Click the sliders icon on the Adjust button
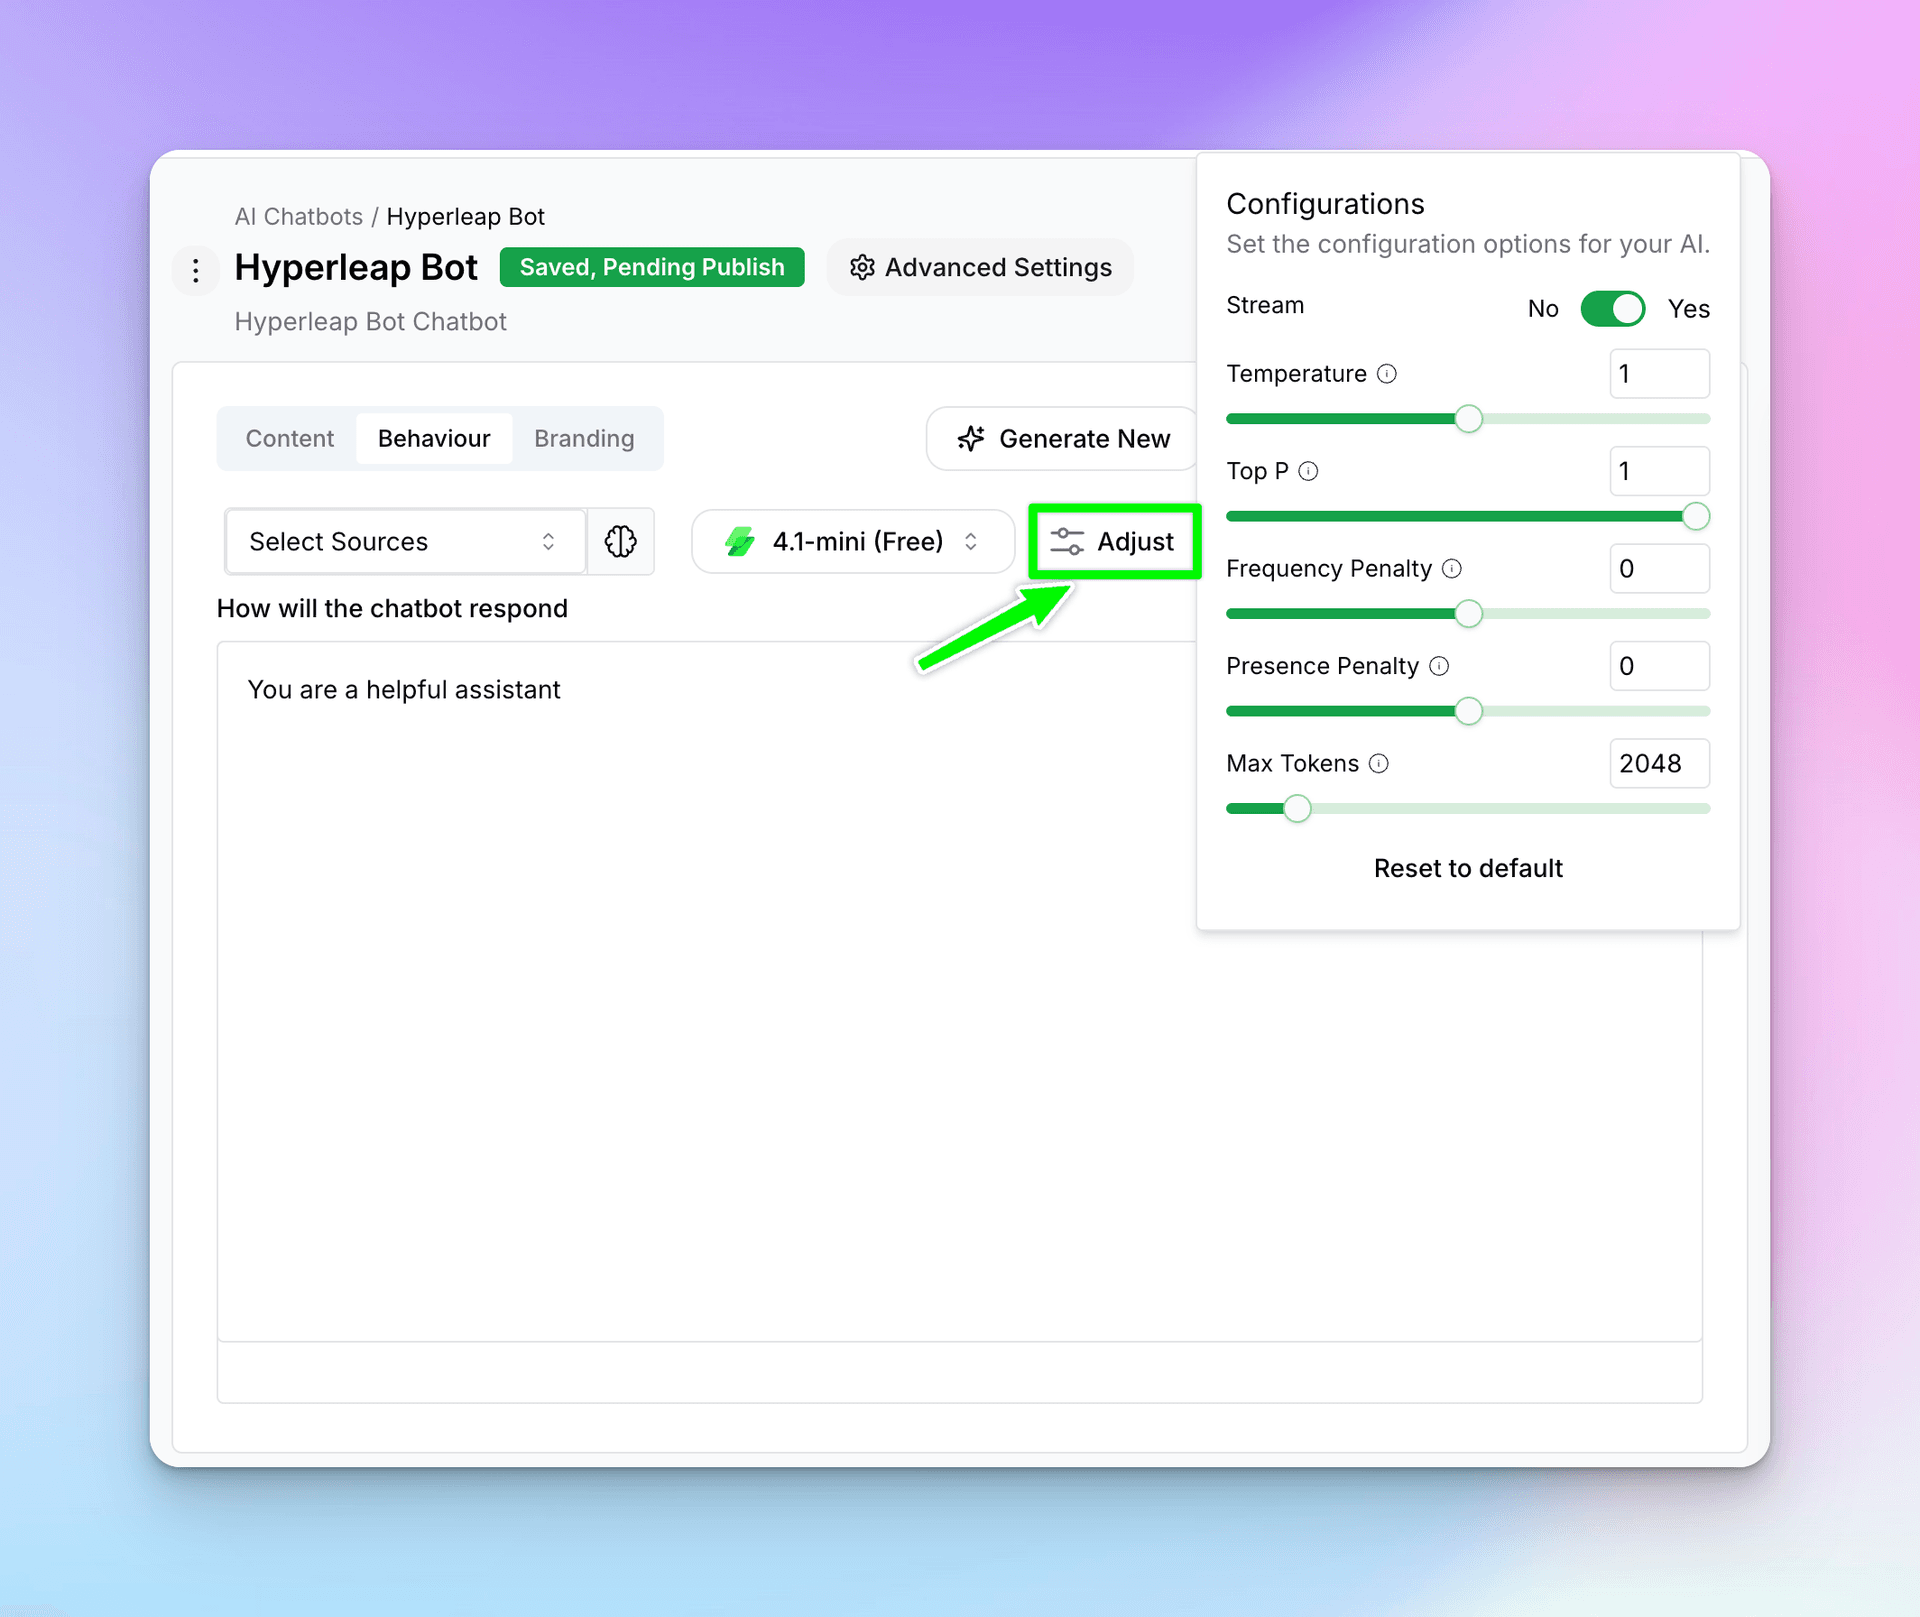1920x1617 pixels. [x=1066, y=541]
